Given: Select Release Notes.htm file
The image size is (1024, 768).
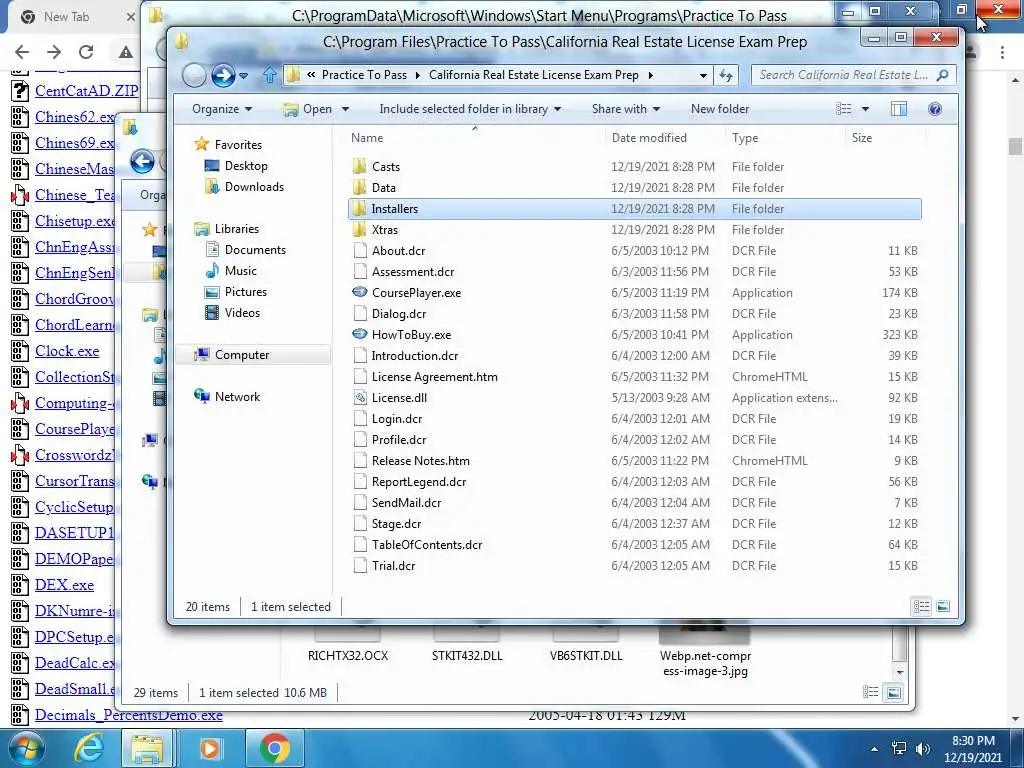Looking at the screenshot, I should (x=421, y=460).
